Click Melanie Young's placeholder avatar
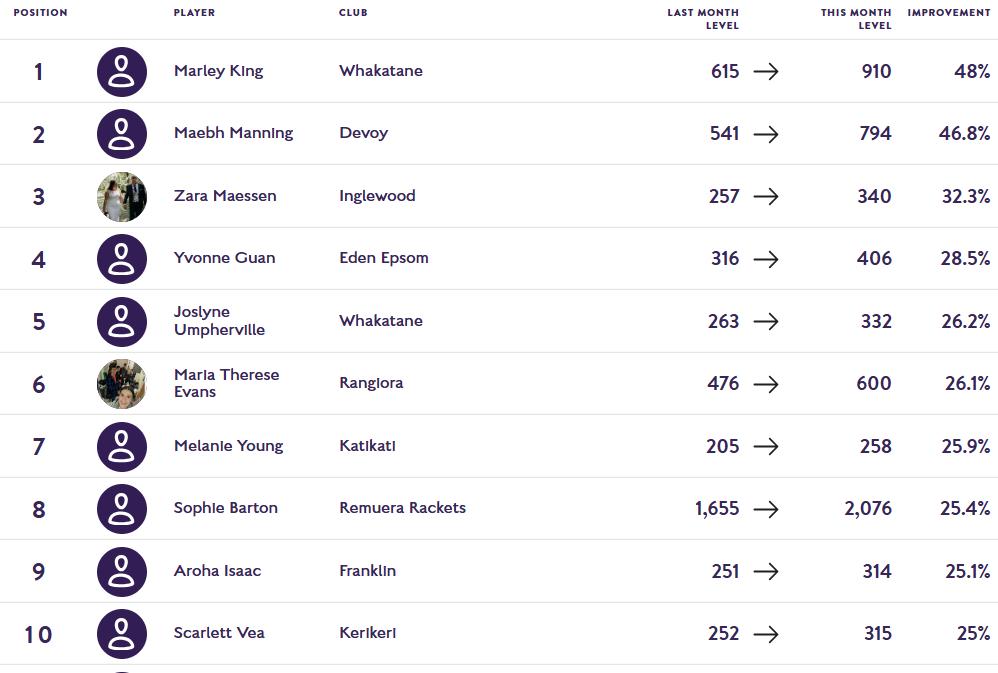Viewport: 998px width, 673px height. [122, 447]
